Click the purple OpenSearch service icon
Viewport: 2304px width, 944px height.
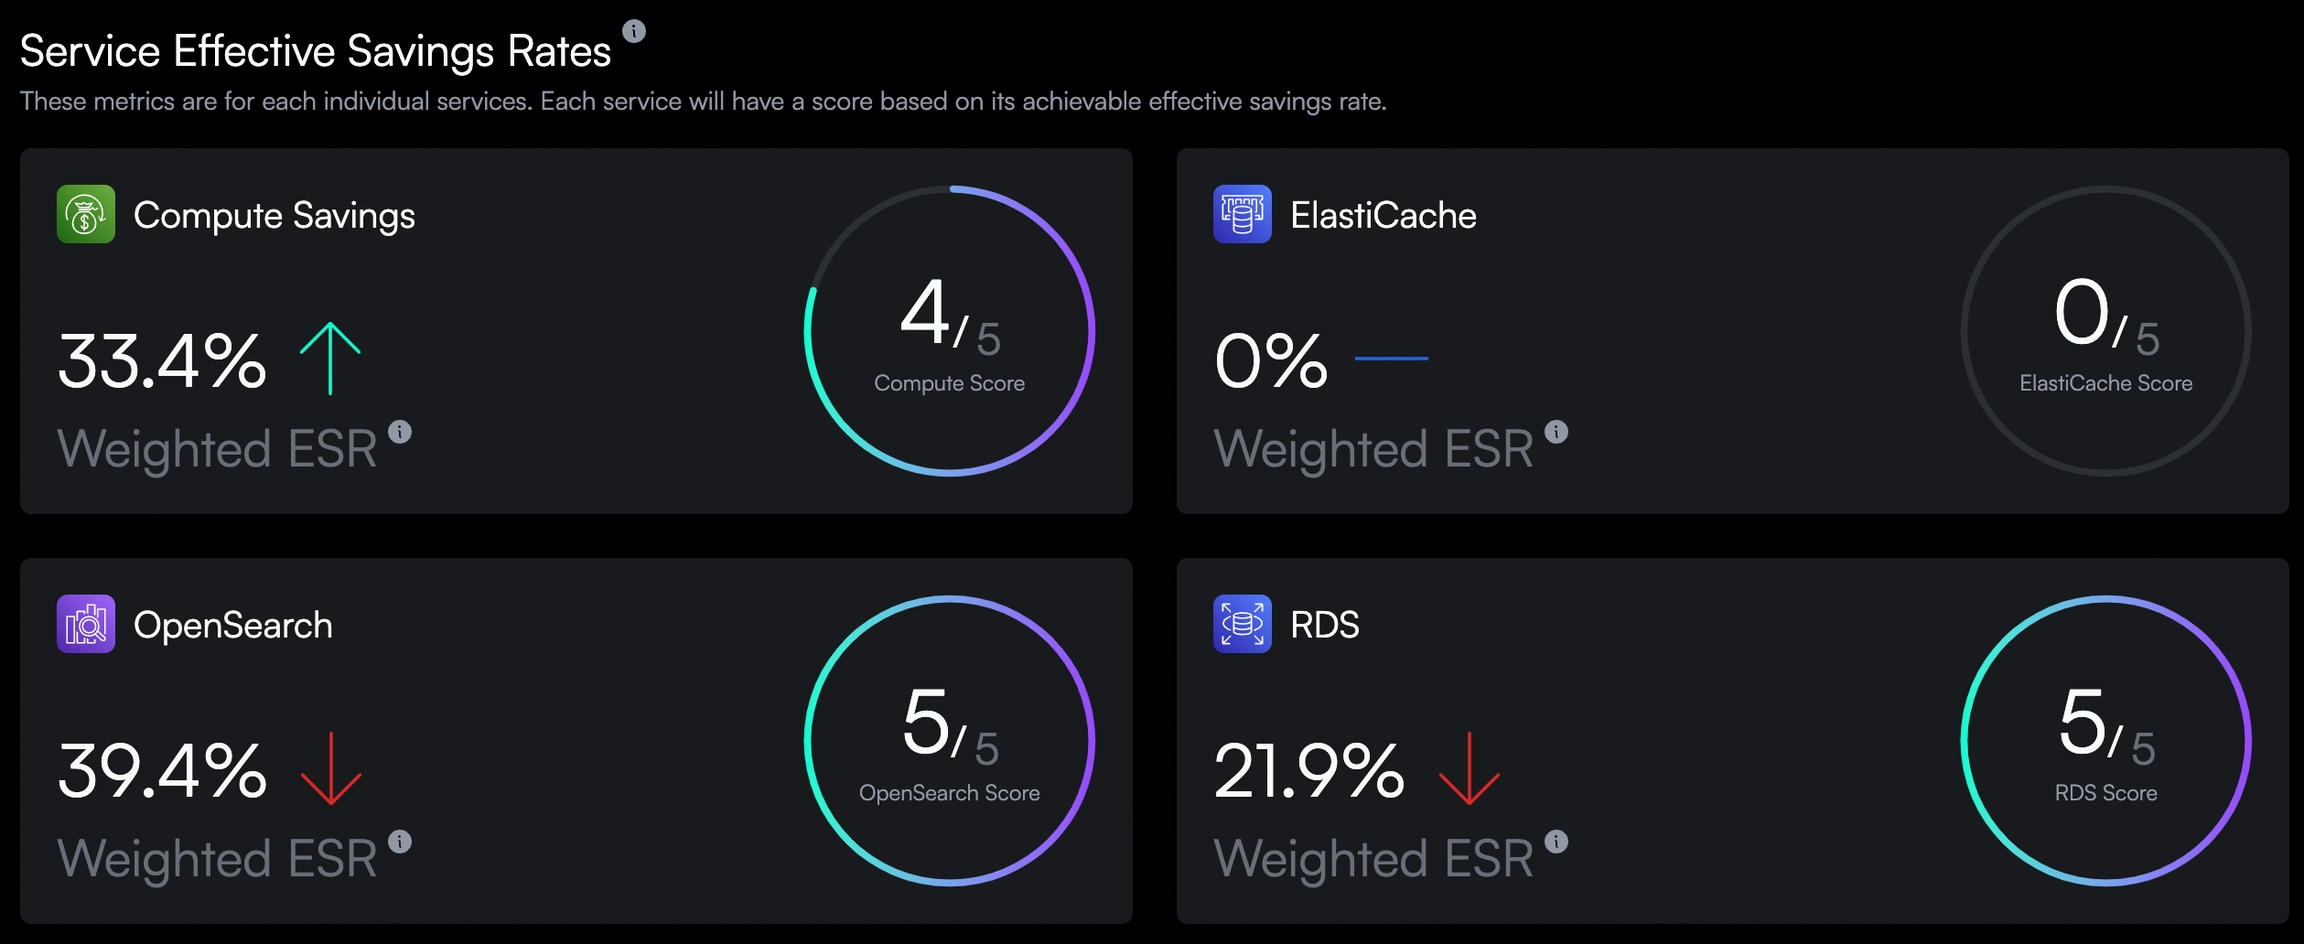pyautogui.click(x=86, y=624)
